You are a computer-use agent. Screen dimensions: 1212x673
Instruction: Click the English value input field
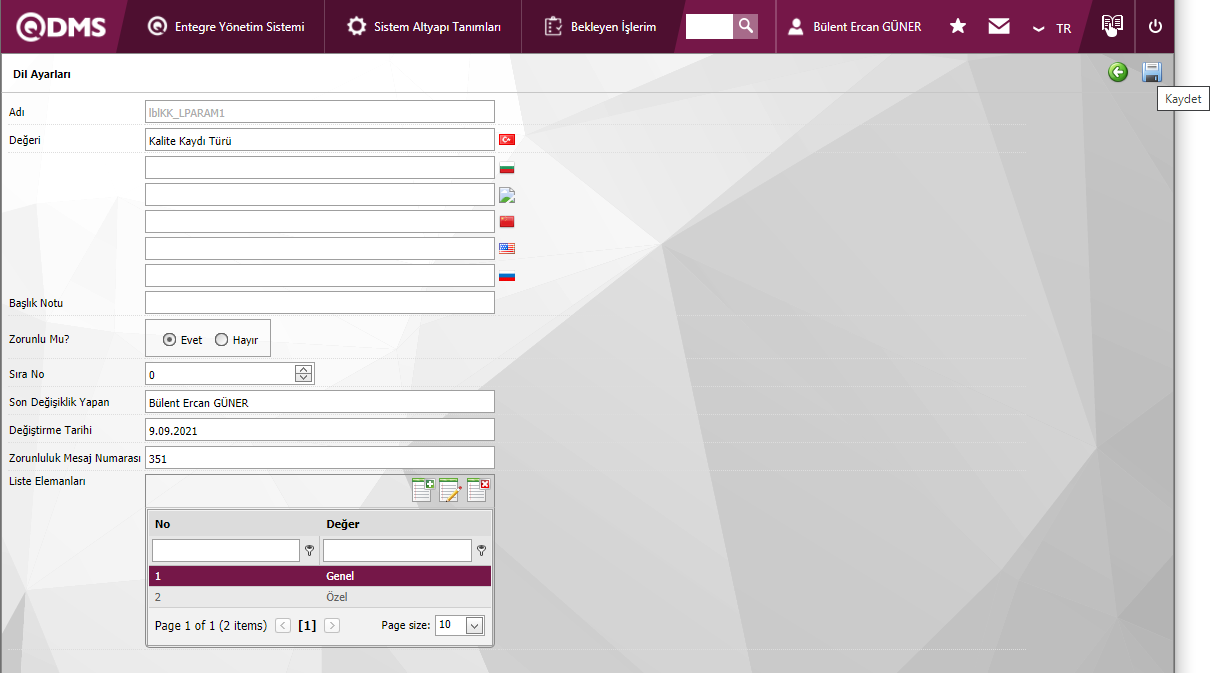(320, 248)
